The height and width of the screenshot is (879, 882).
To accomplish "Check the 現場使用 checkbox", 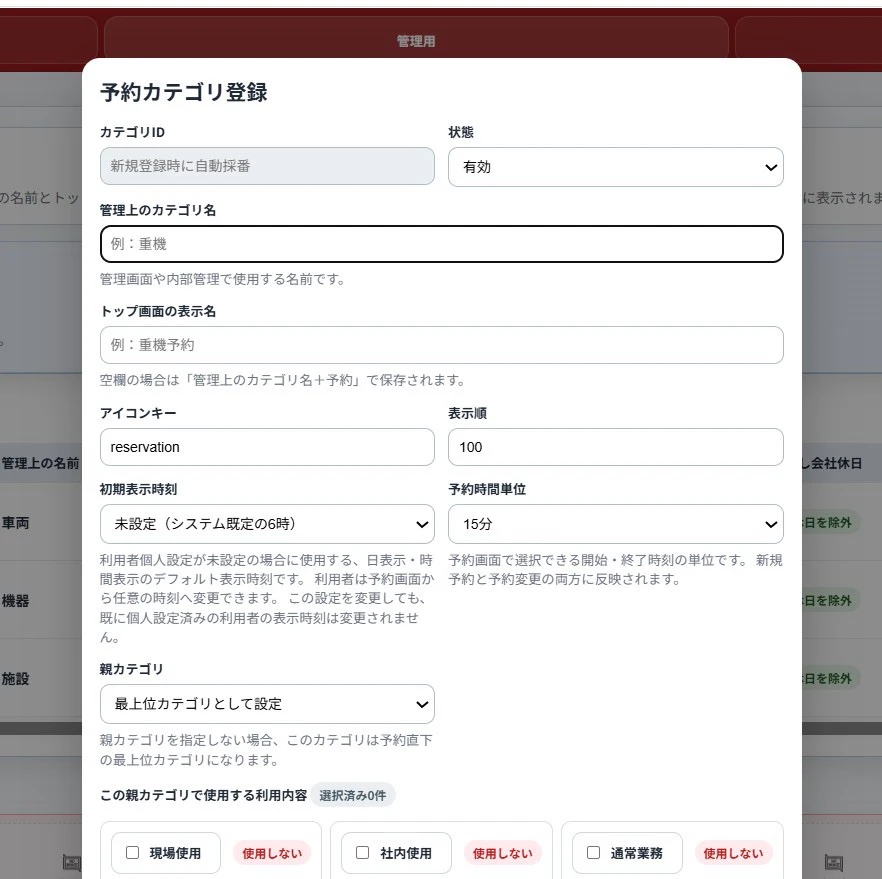I will [x=133, y=853].
